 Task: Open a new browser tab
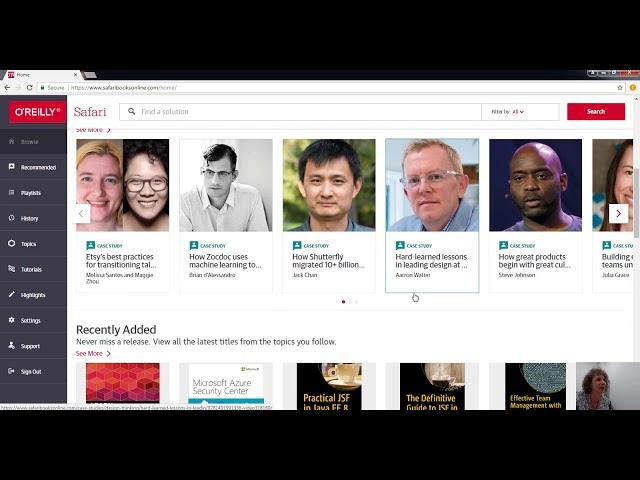coord(90,75)
